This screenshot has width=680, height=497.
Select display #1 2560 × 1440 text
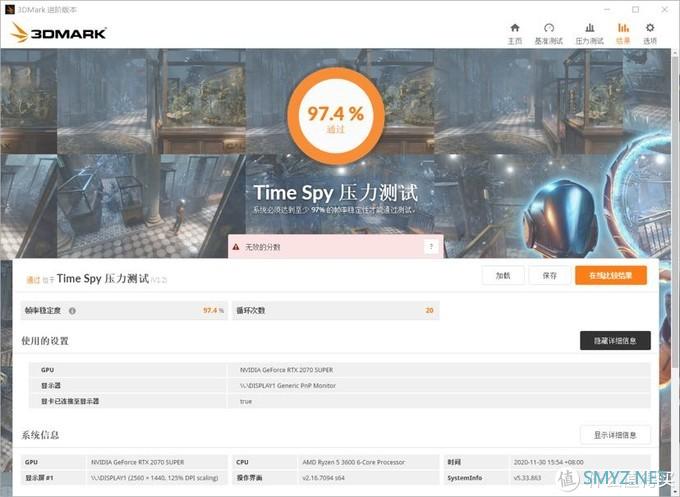(x=154, y=478)
